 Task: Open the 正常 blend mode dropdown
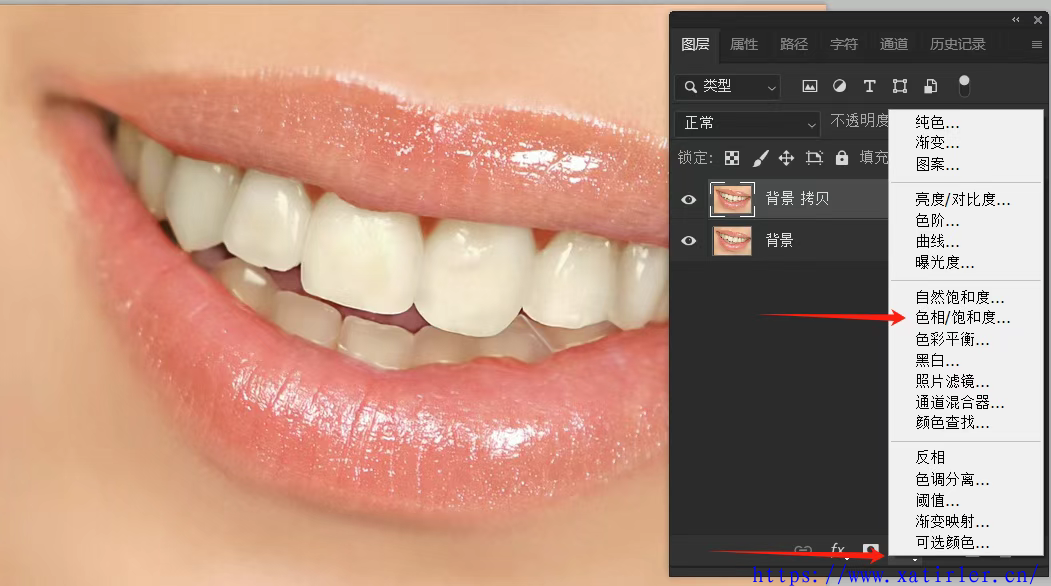click(747, 123)
